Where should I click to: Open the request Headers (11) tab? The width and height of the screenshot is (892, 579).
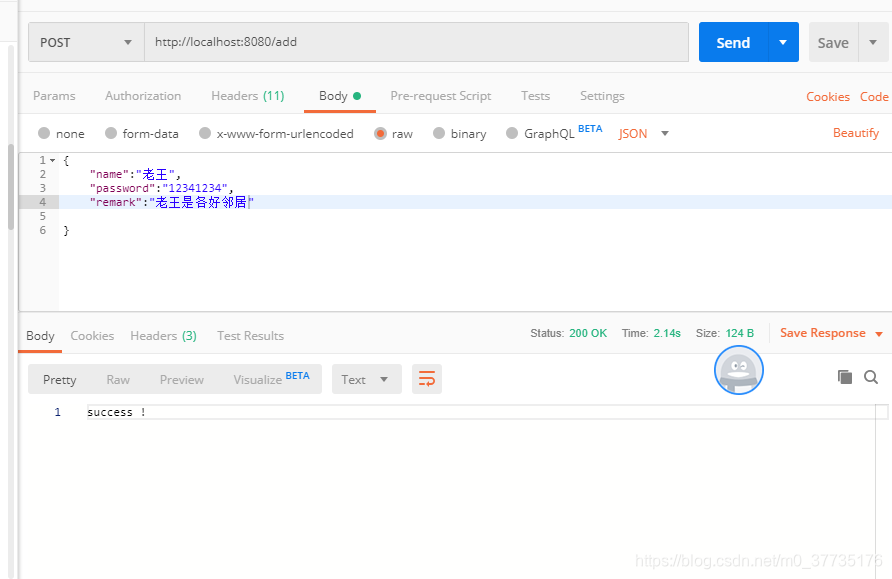pos(247,96)
